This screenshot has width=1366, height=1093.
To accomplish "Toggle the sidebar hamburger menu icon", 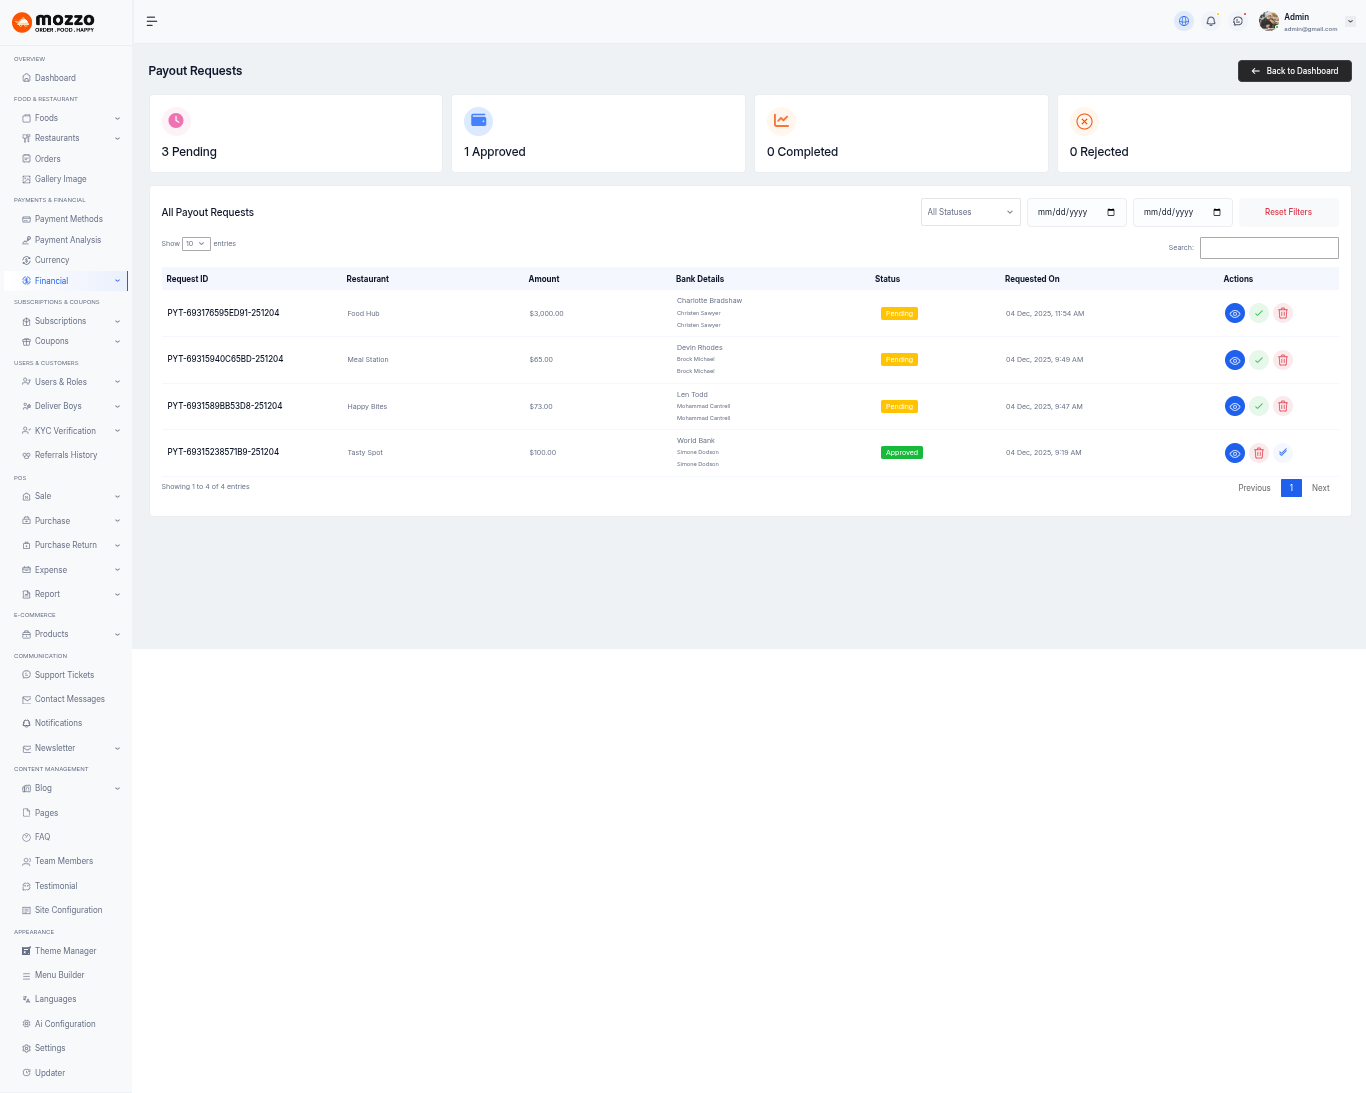I will pyautogui.click(x=152, y=21).
